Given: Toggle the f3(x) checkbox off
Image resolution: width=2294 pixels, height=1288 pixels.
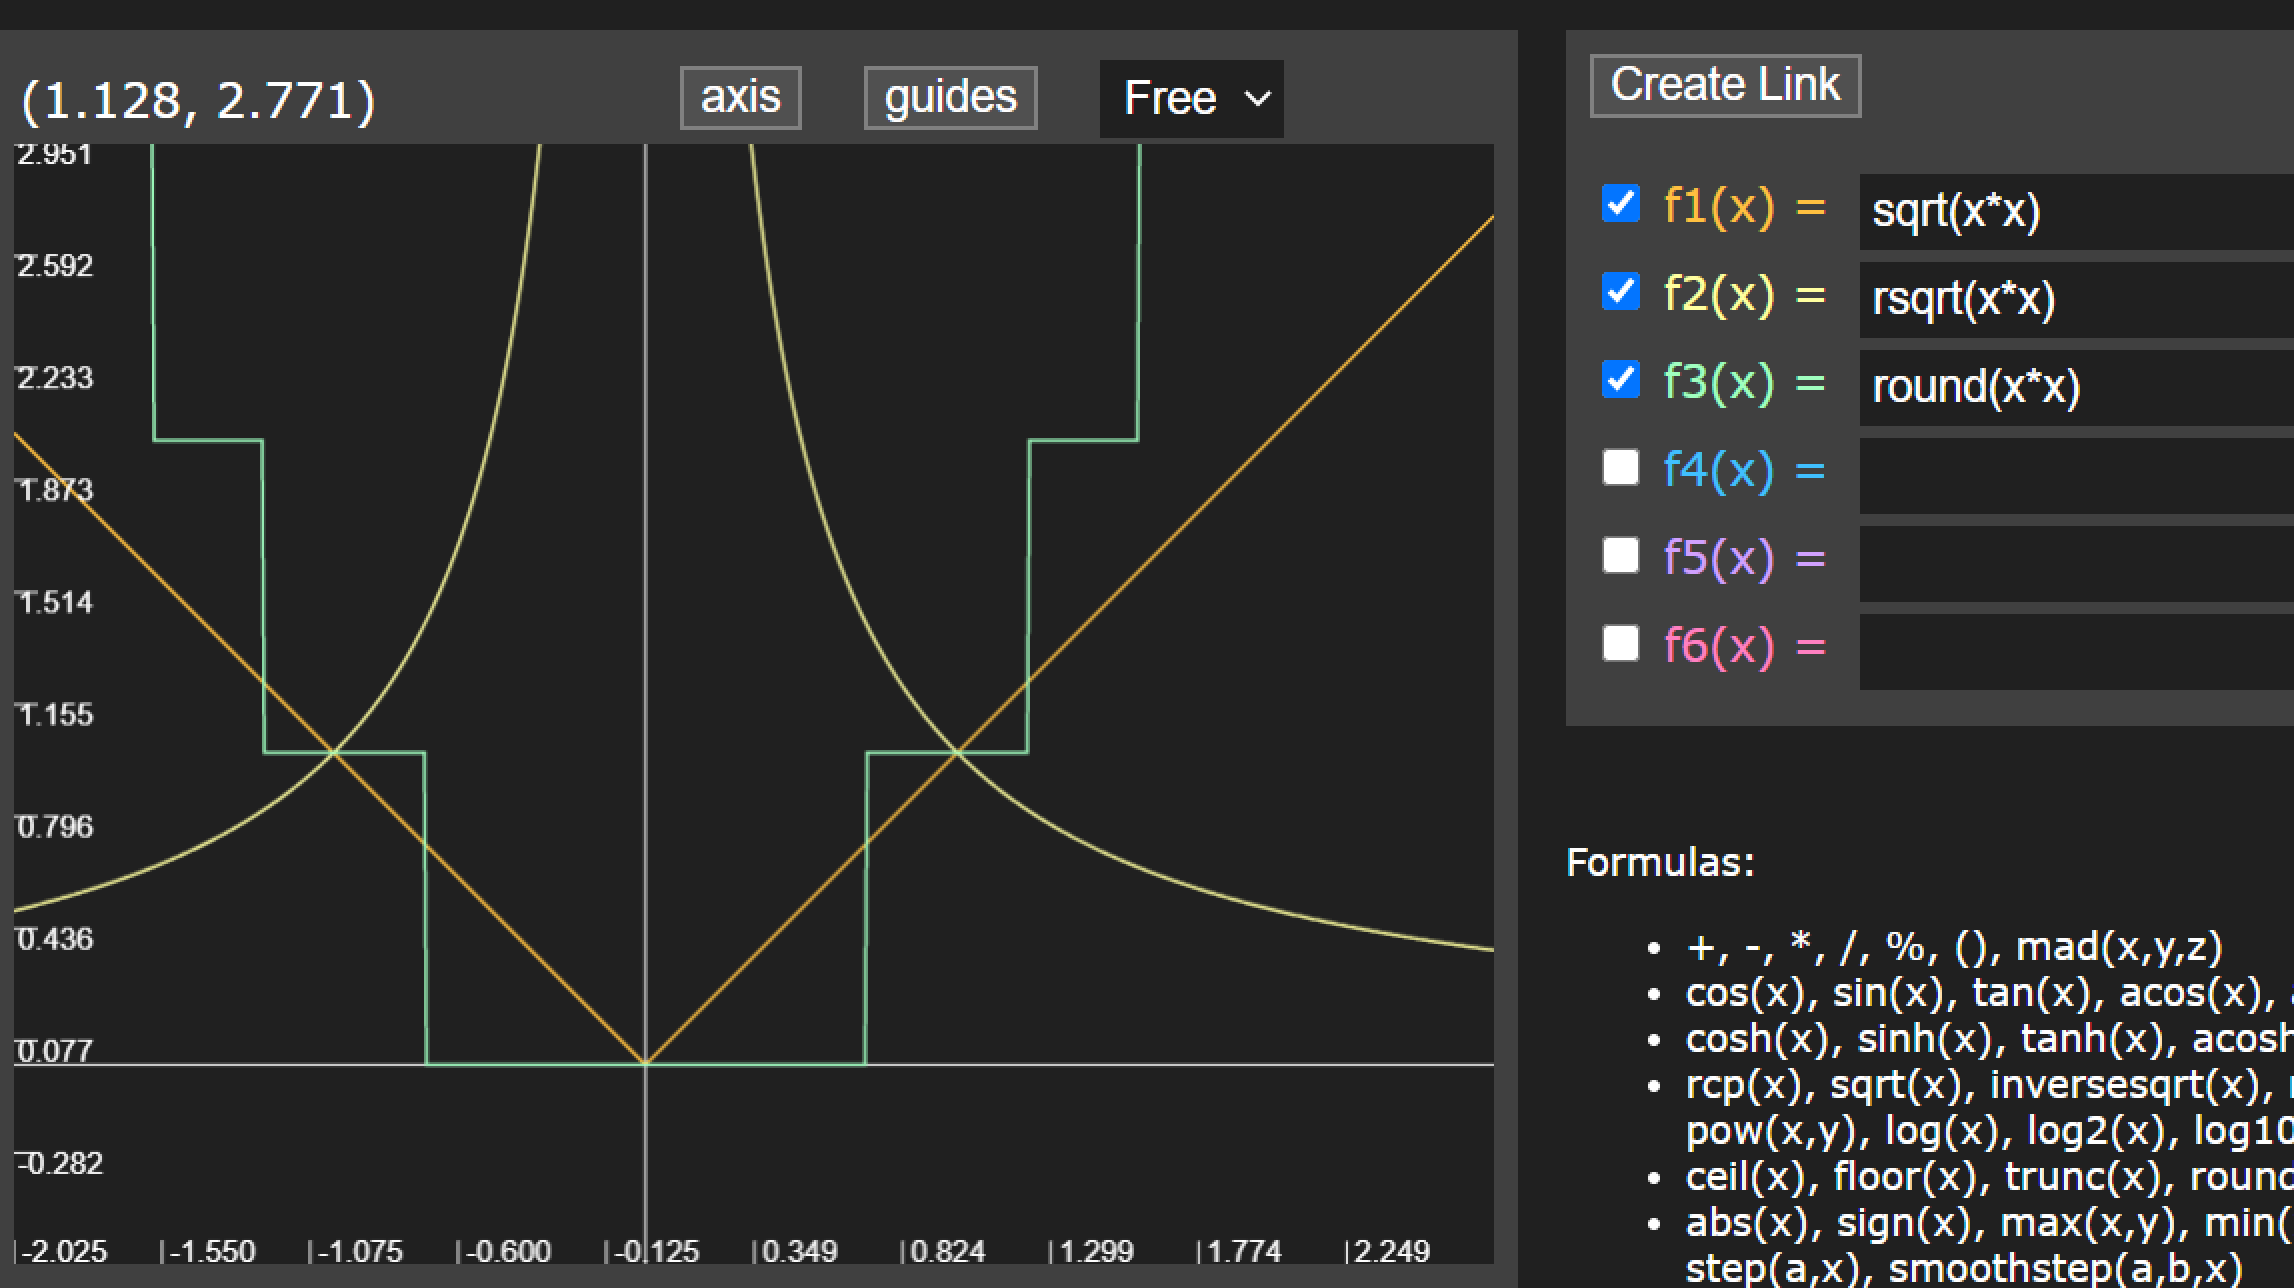Looking at the screenshot, I should click(x=1620, y=380).
